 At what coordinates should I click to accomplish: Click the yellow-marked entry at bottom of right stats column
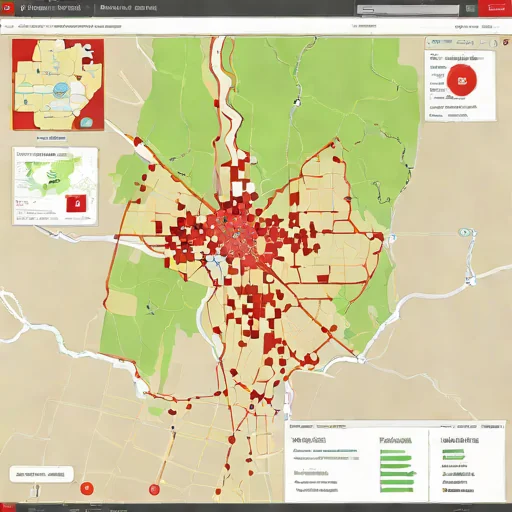tap(458, 490)
